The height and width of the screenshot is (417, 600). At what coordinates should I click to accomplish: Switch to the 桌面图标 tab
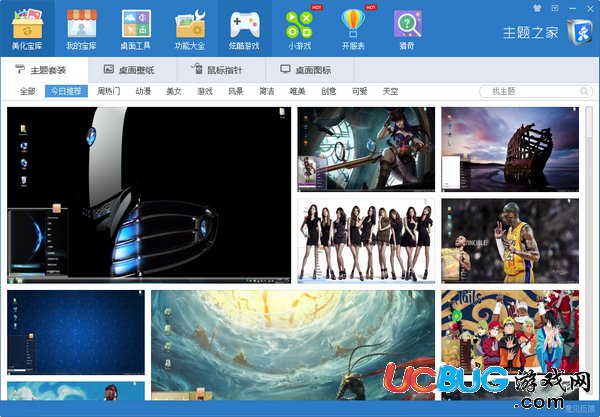click(310, 70)
